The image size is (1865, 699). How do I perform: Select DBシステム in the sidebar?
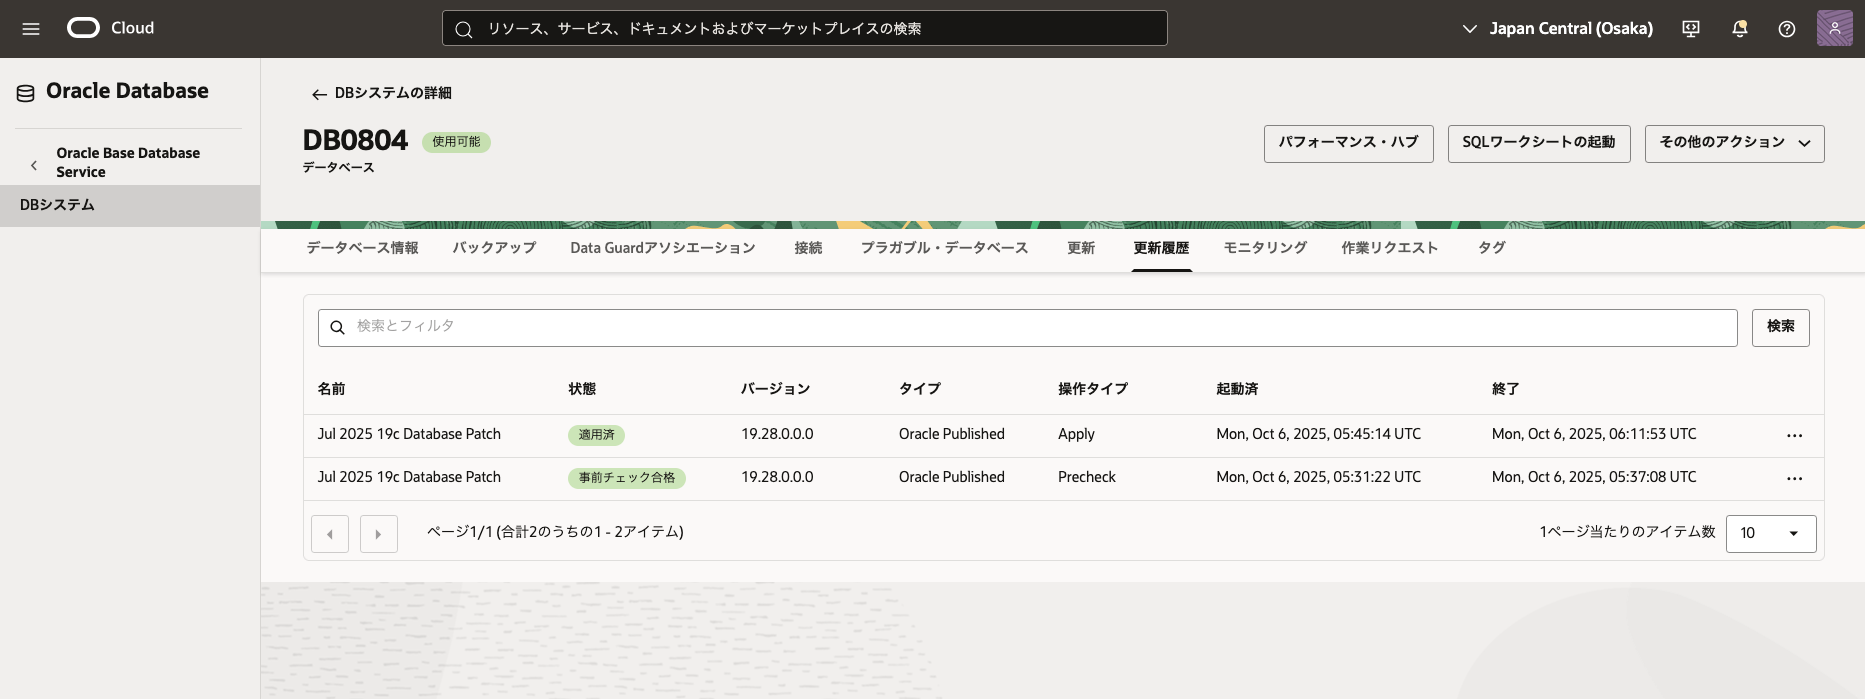[x=57, y=205]
